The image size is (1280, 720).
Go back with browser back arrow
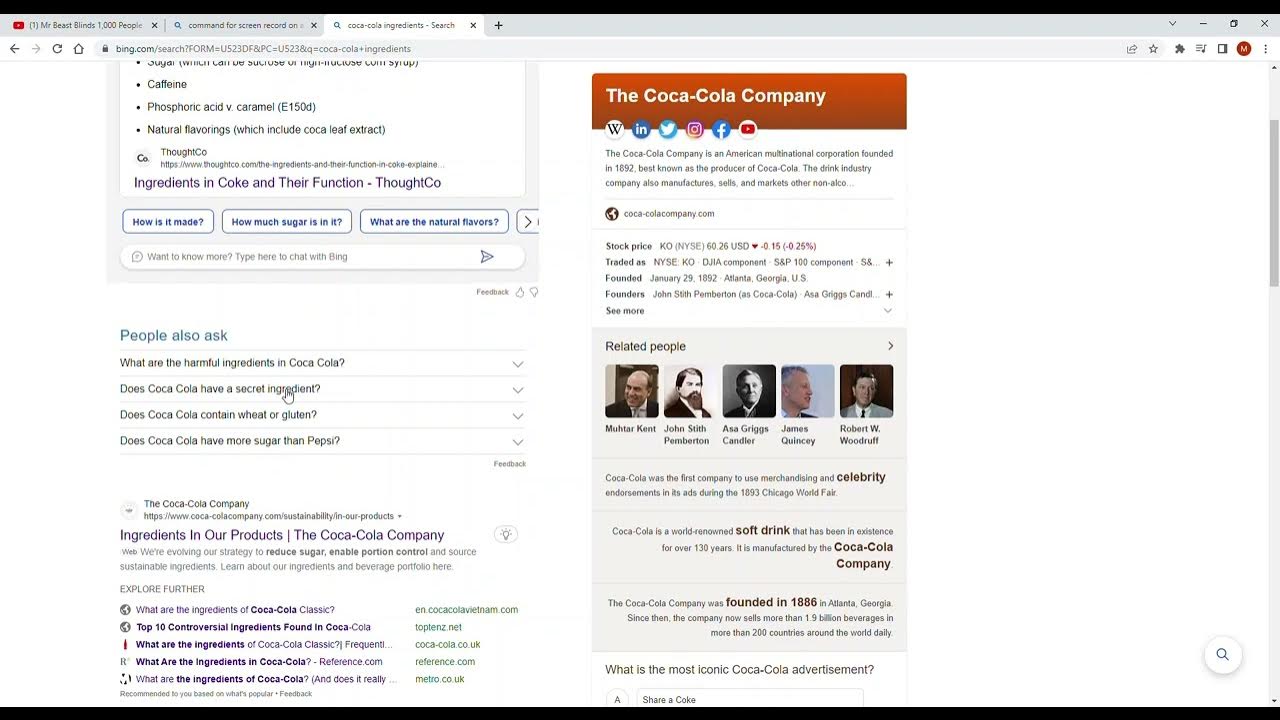click(x=14, y=48)
